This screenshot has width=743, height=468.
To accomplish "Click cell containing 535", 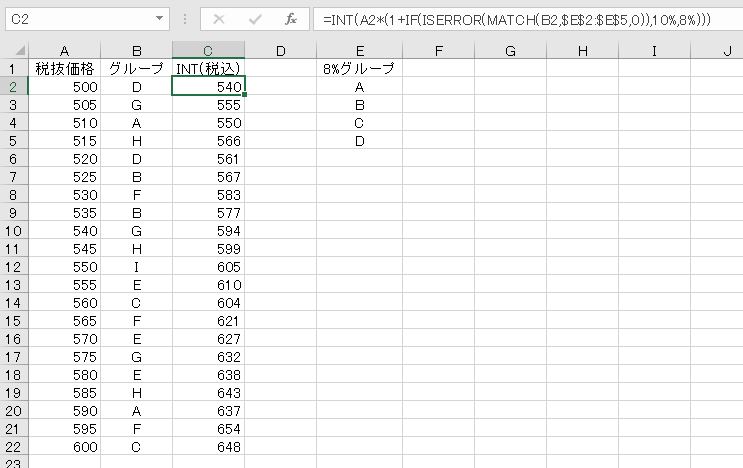I will (64, 213).
